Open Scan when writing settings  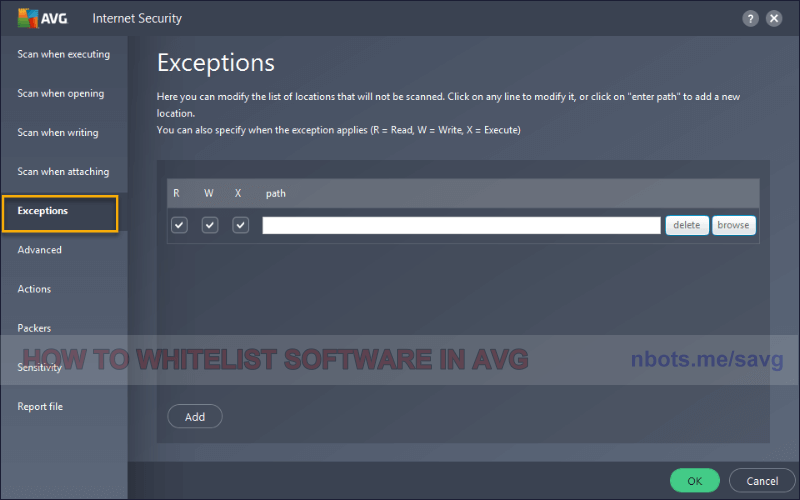(x=58, y=133)
